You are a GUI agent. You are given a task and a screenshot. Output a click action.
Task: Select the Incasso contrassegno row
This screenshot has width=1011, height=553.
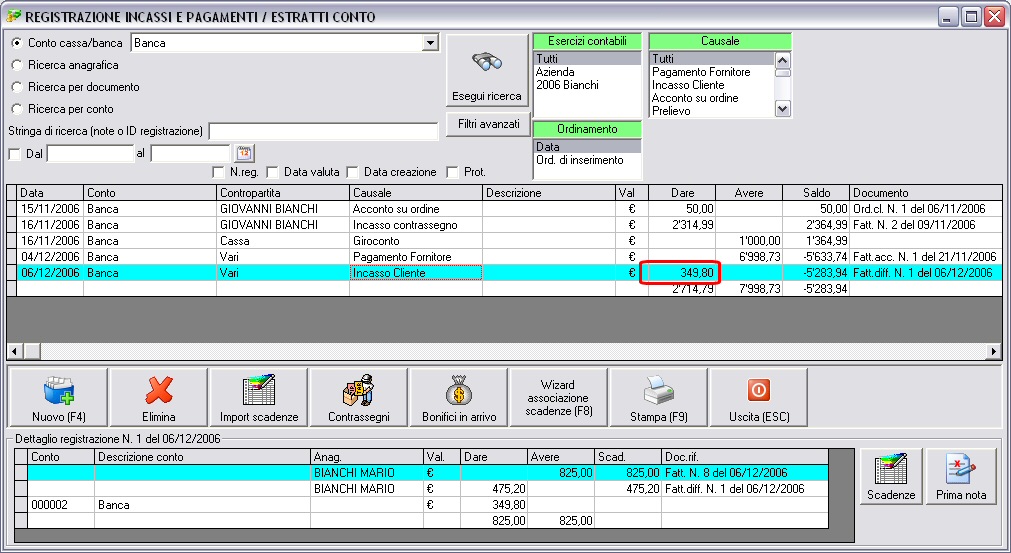click(x=505, y=225)
